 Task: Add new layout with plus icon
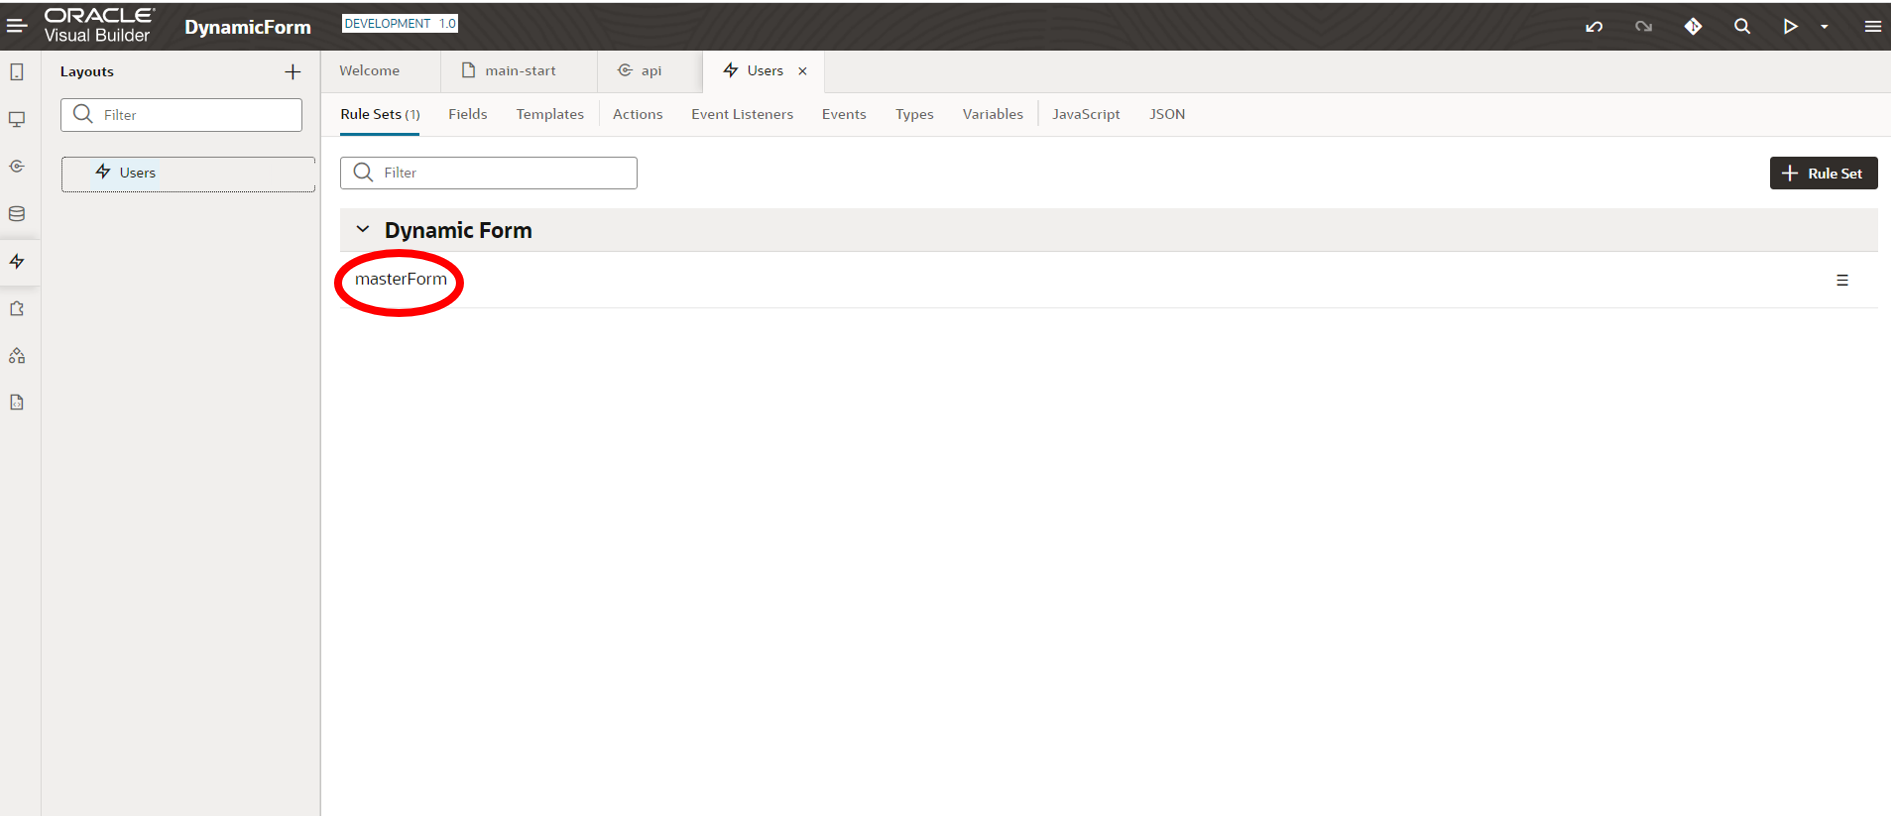click(x=292, y=72)
